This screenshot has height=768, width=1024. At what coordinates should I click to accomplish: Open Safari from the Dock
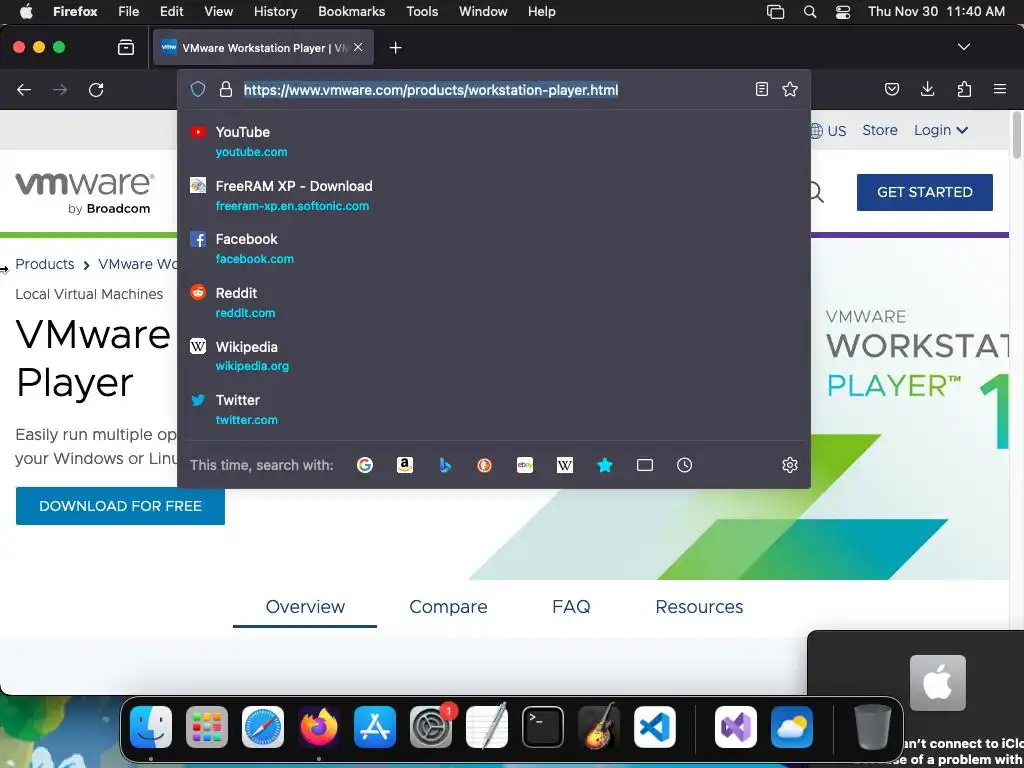(263, 727)
